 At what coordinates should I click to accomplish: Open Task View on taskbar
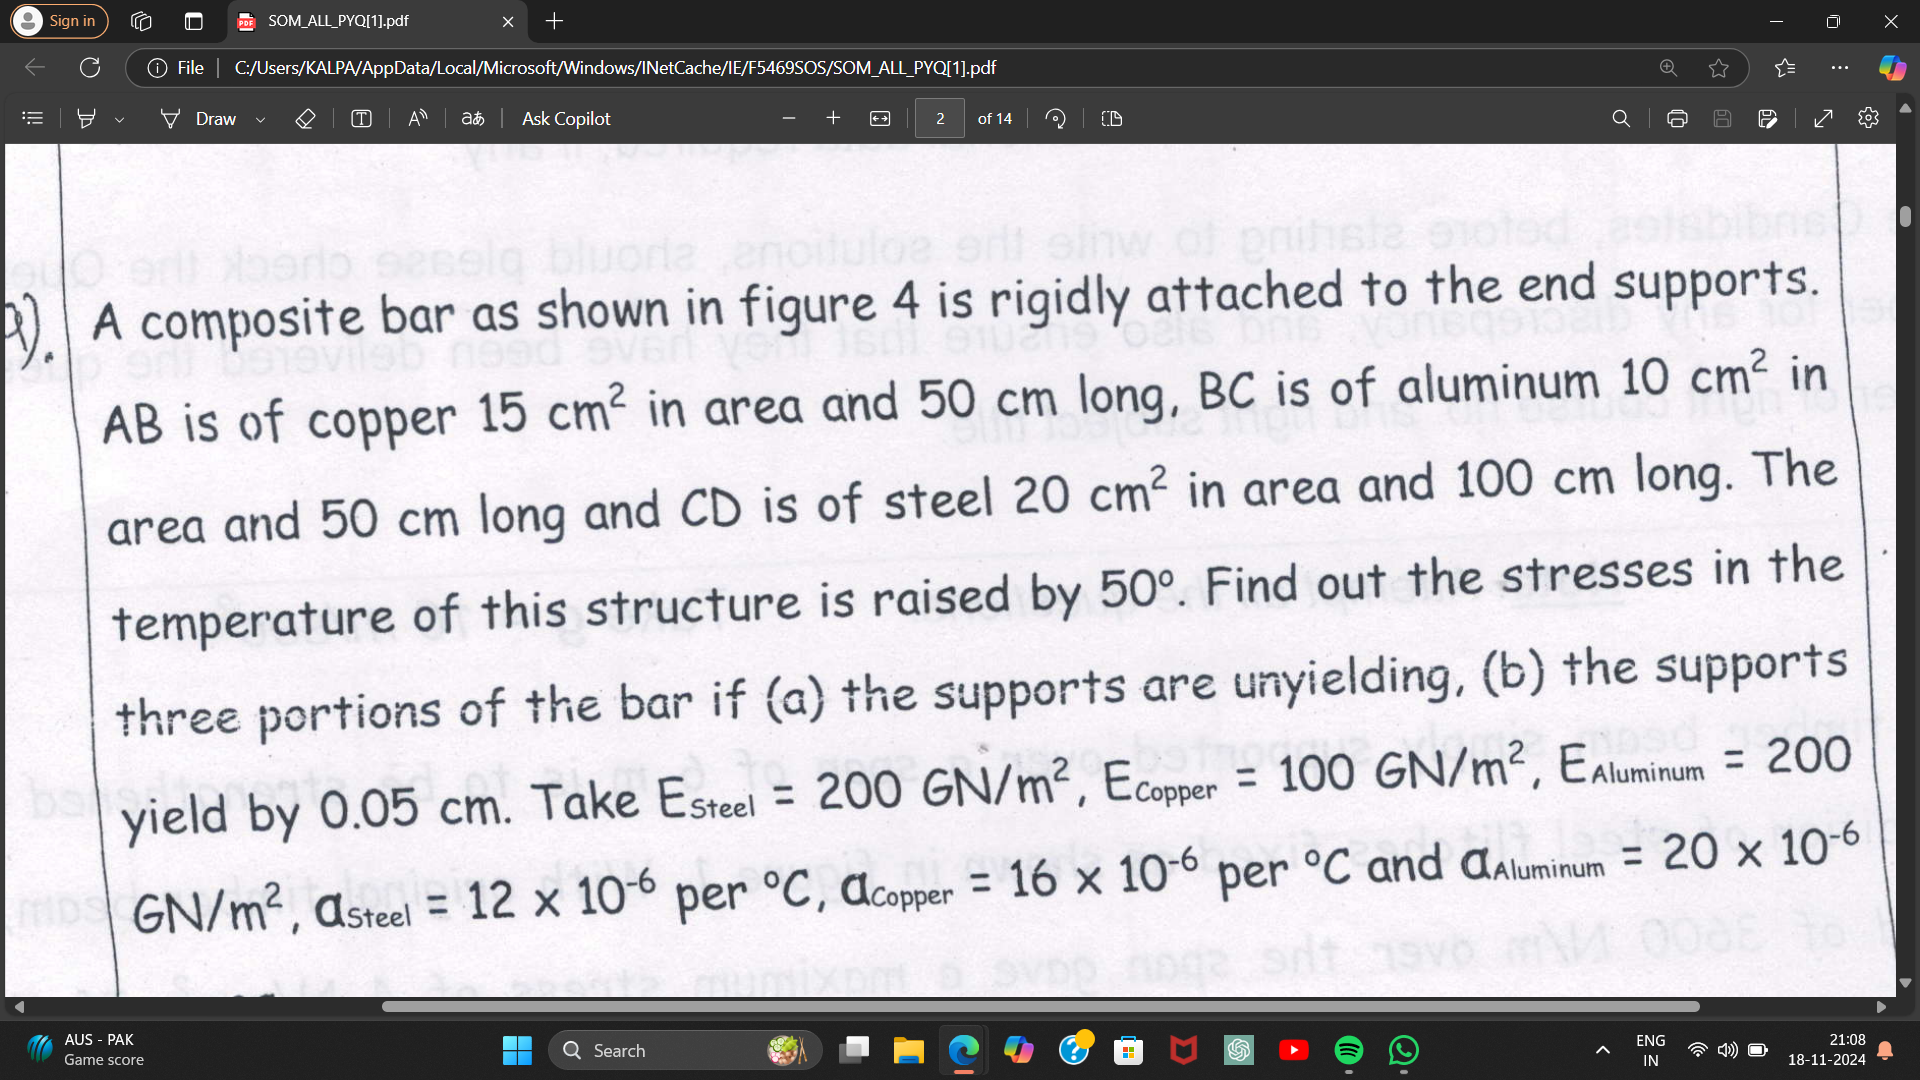click(x=854, y=1050)
